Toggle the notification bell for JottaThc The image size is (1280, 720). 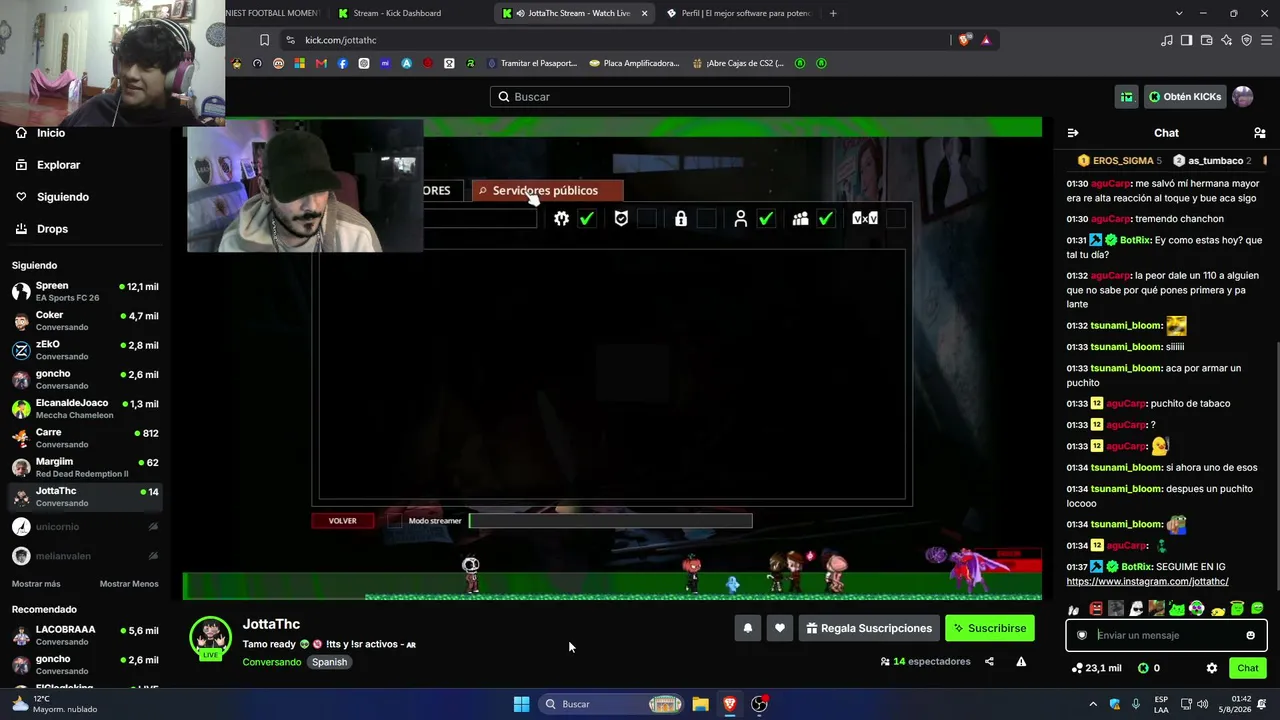pos(748,628)
